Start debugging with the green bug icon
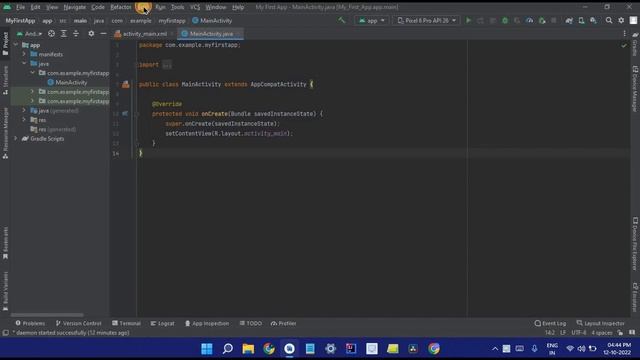The width and height of the screenshot is (640, 360). point(505,20)
